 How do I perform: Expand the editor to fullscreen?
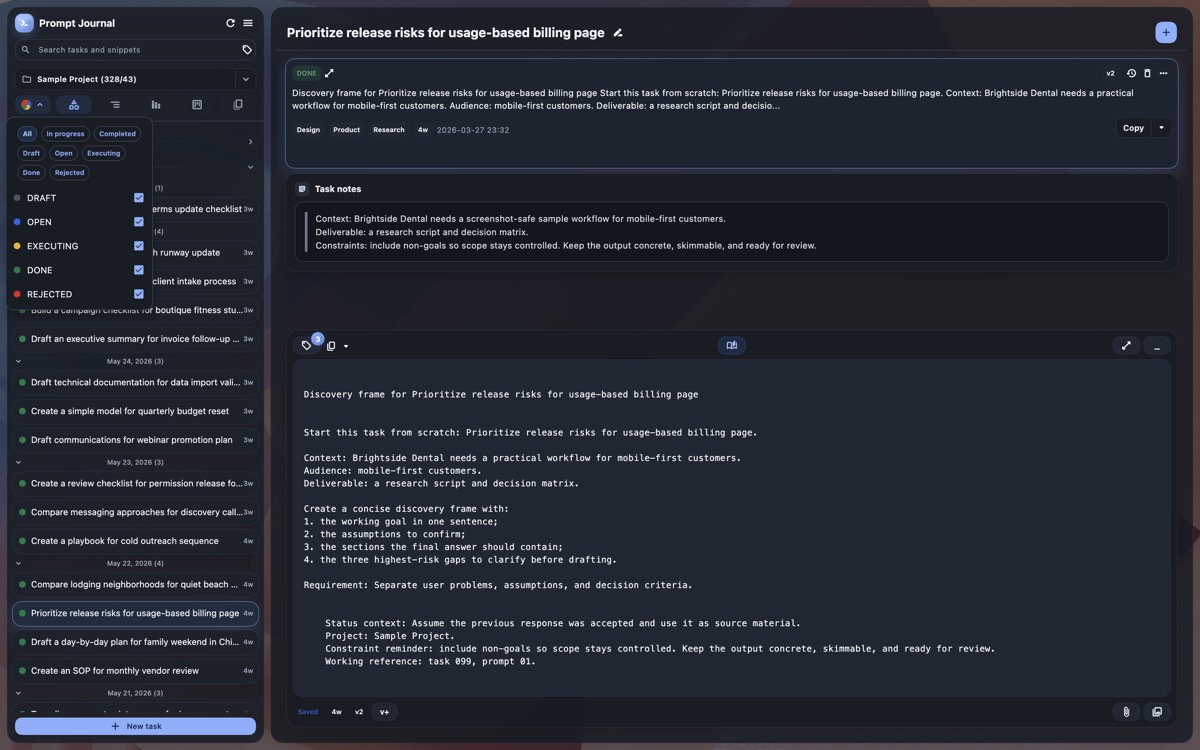1126,346
